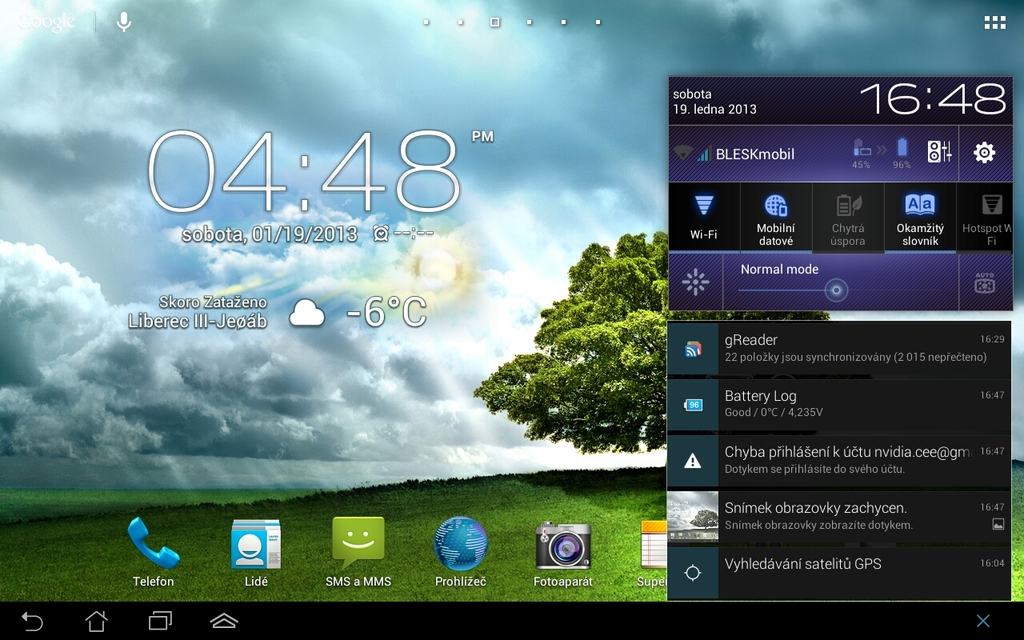Screen dimensions: 1024x640
Task: Open the Battery Log notification
Action: [840, 403]
